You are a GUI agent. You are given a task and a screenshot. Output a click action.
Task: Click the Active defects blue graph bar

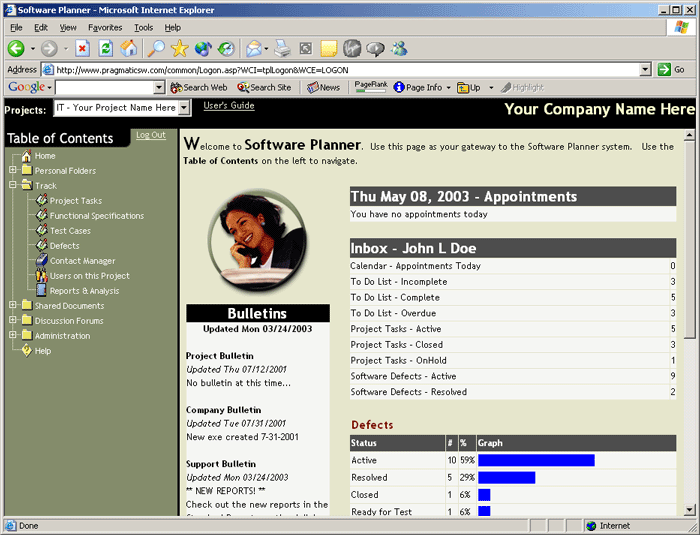coord(536,460)
